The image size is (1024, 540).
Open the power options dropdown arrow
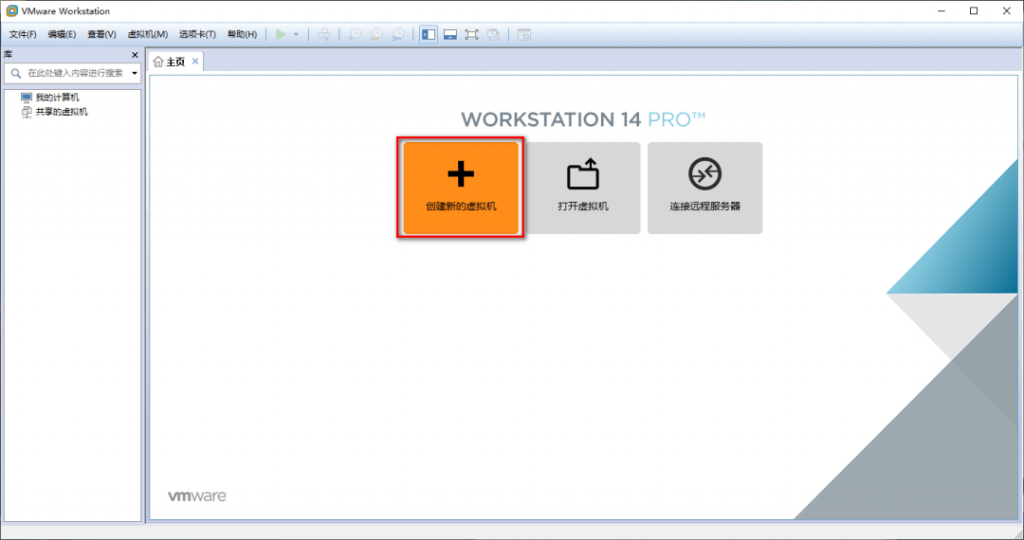point(296,35)
